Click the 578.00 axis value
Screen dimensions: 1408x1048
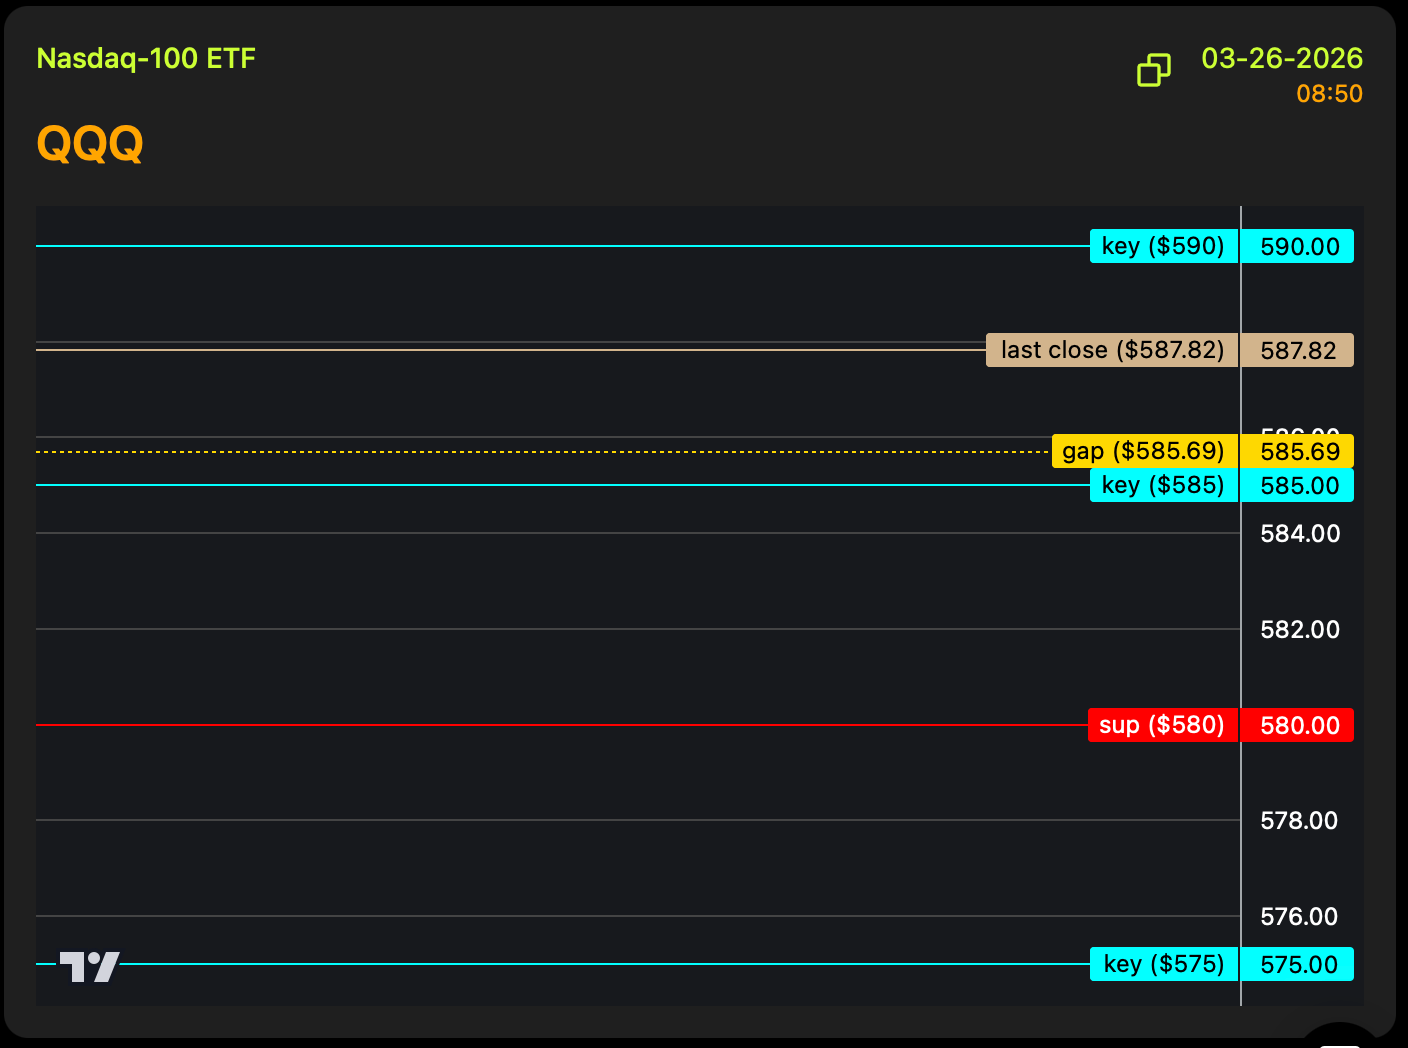tap(1299, 820)
